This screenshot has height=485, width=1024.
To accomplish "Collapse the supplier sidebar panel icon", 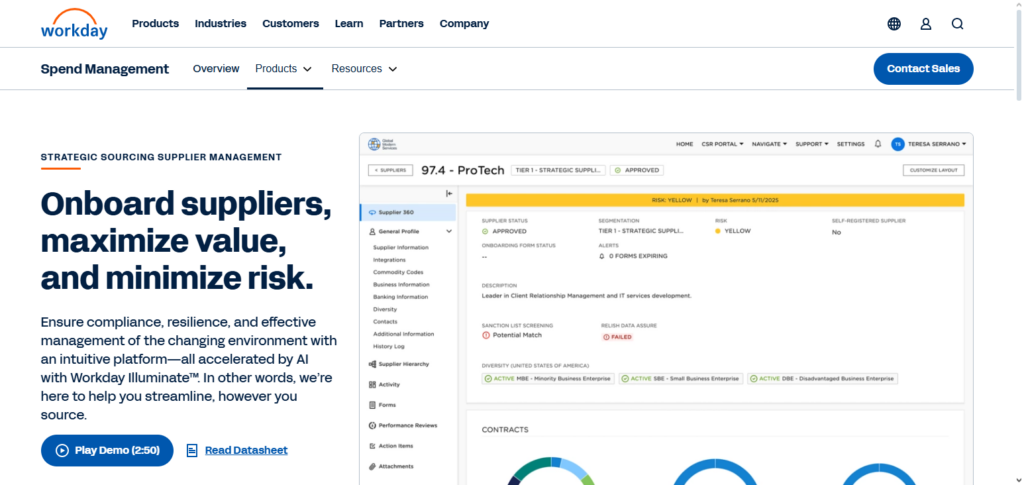I will pos(449,193).
